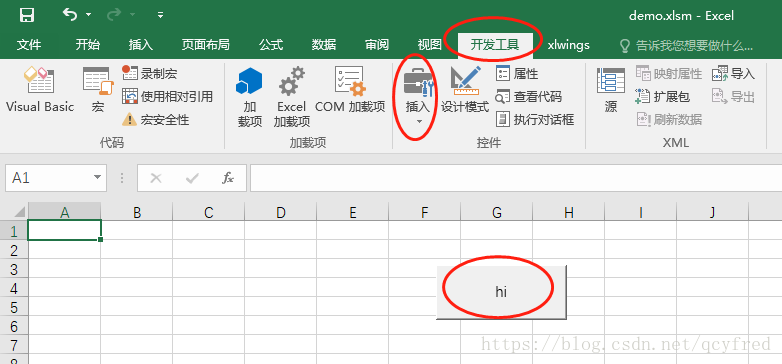Switch to the 插入 ribbon tab

141,45
